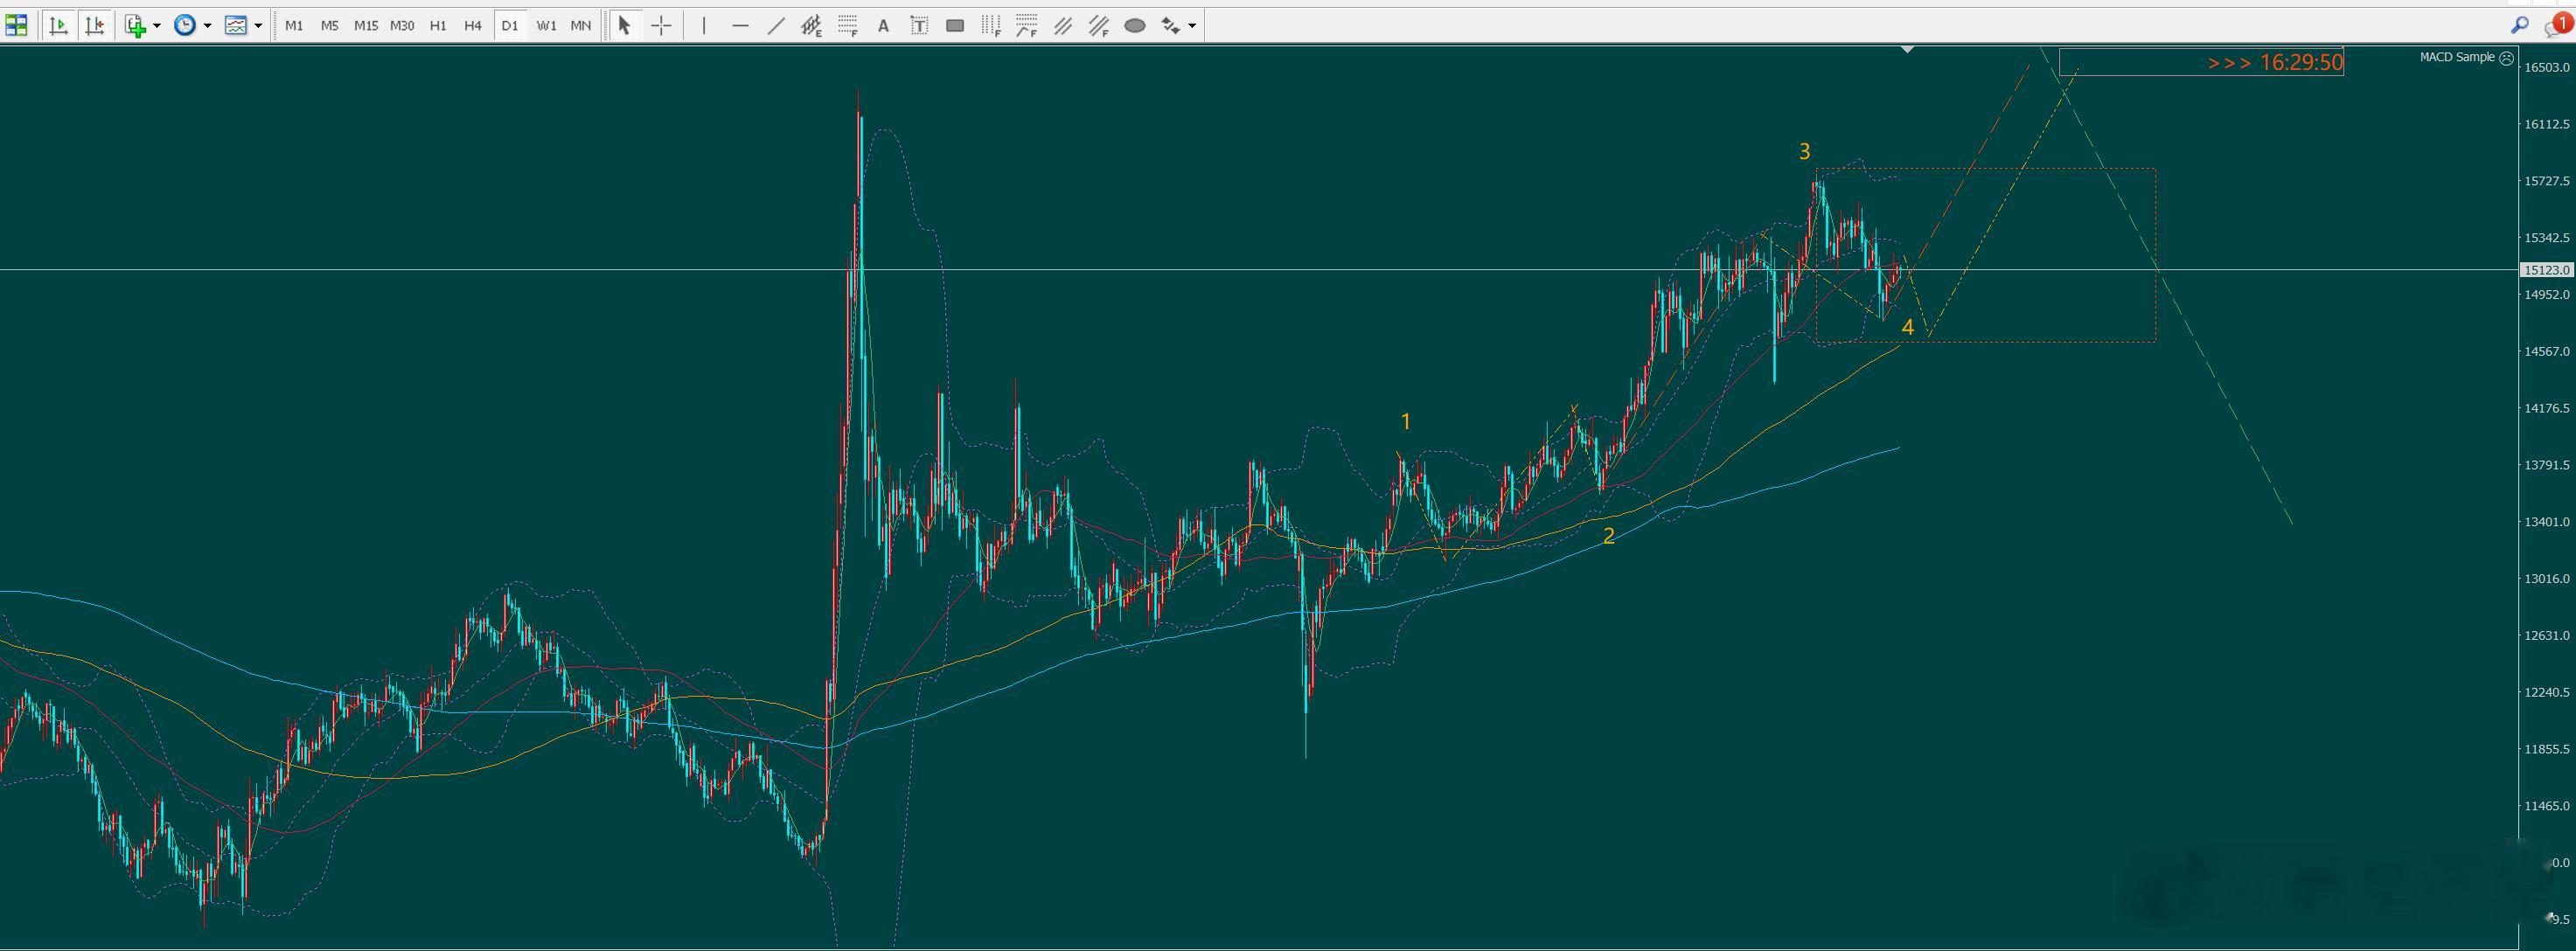Expand the chart templates dropdown arrow

(x=258, y=26)
